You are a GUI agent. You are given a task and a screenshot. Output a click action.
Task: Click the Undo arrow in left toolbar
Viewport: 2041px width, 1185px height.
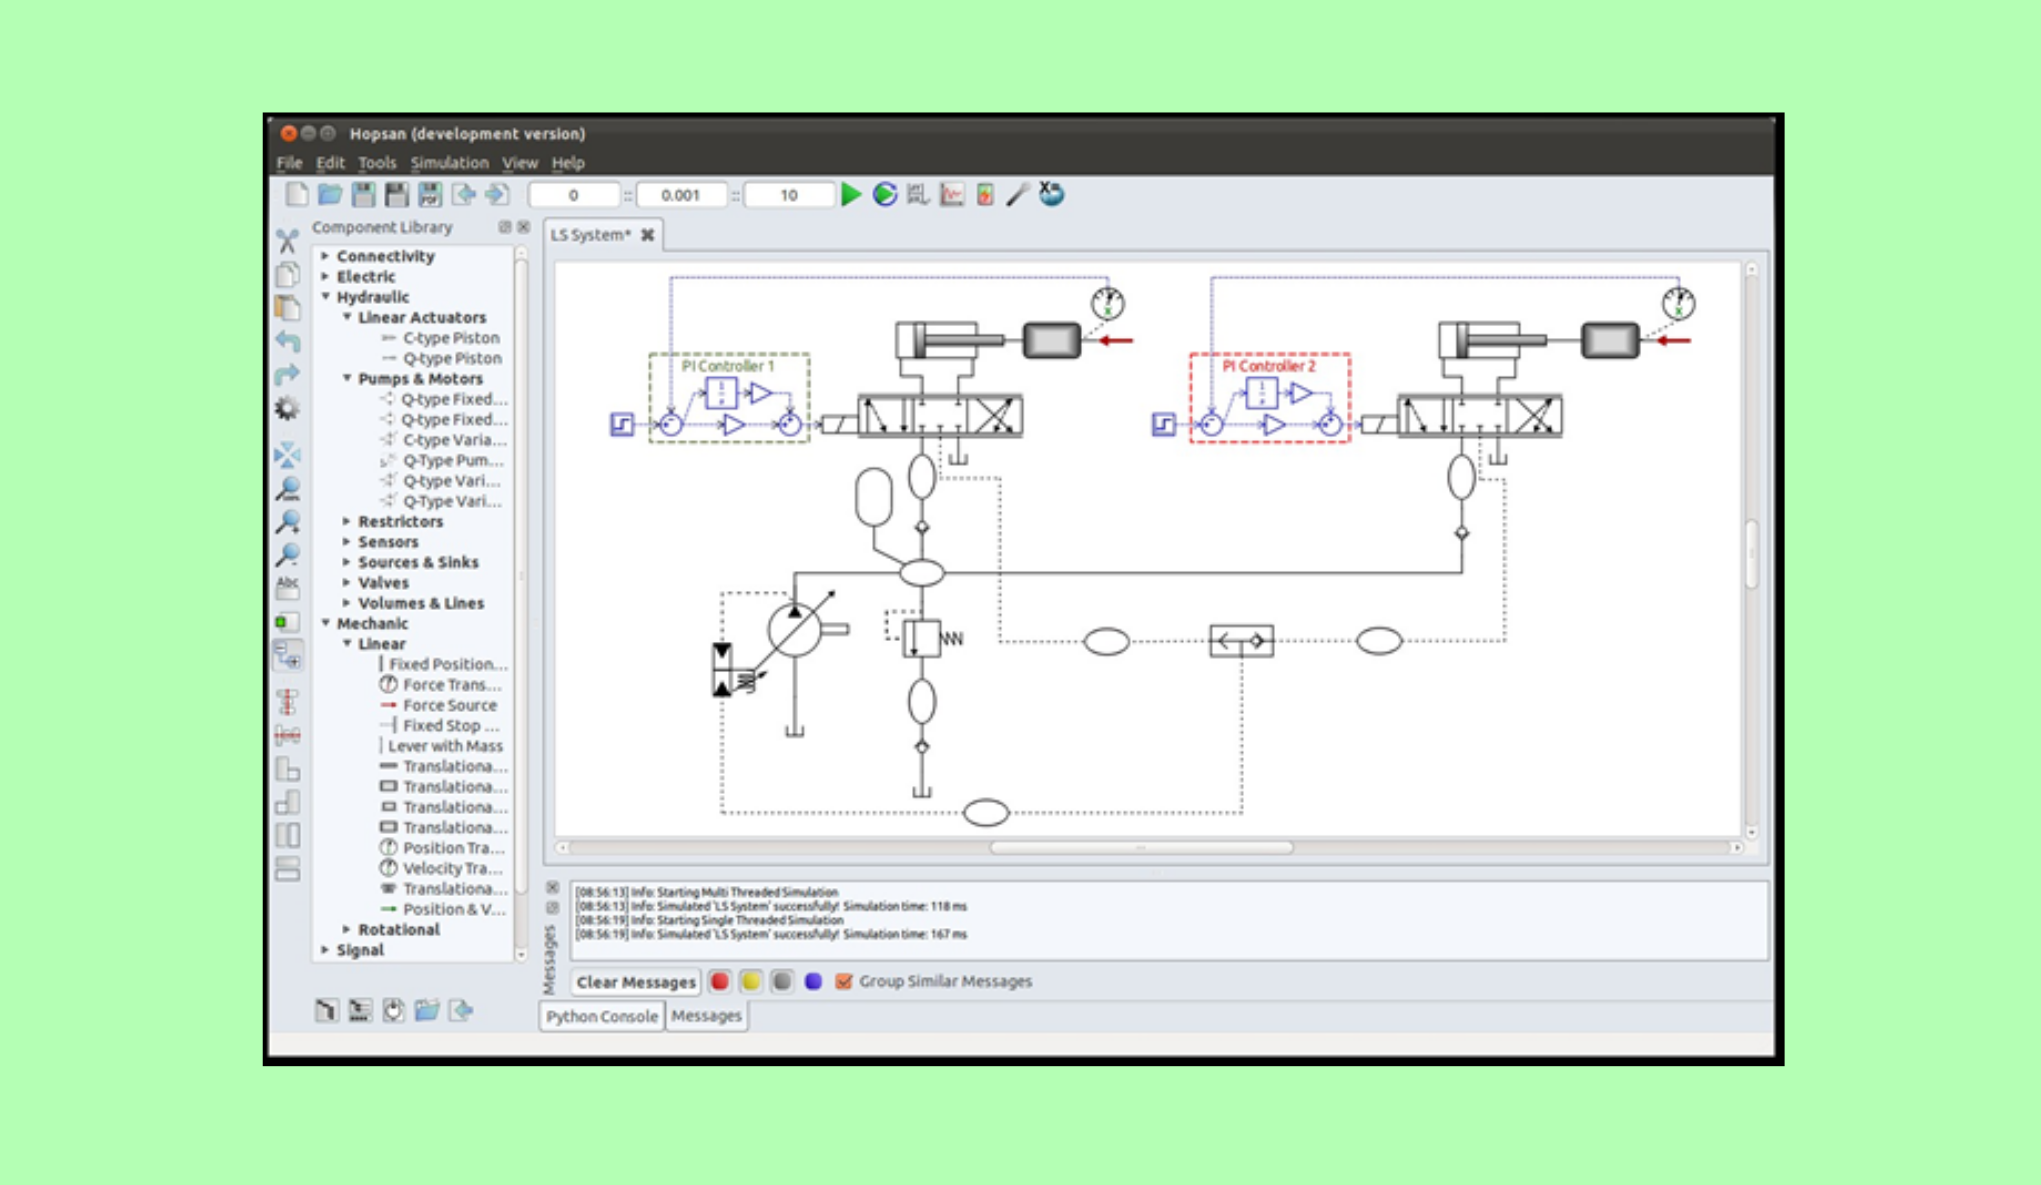(x=288, y=341)
